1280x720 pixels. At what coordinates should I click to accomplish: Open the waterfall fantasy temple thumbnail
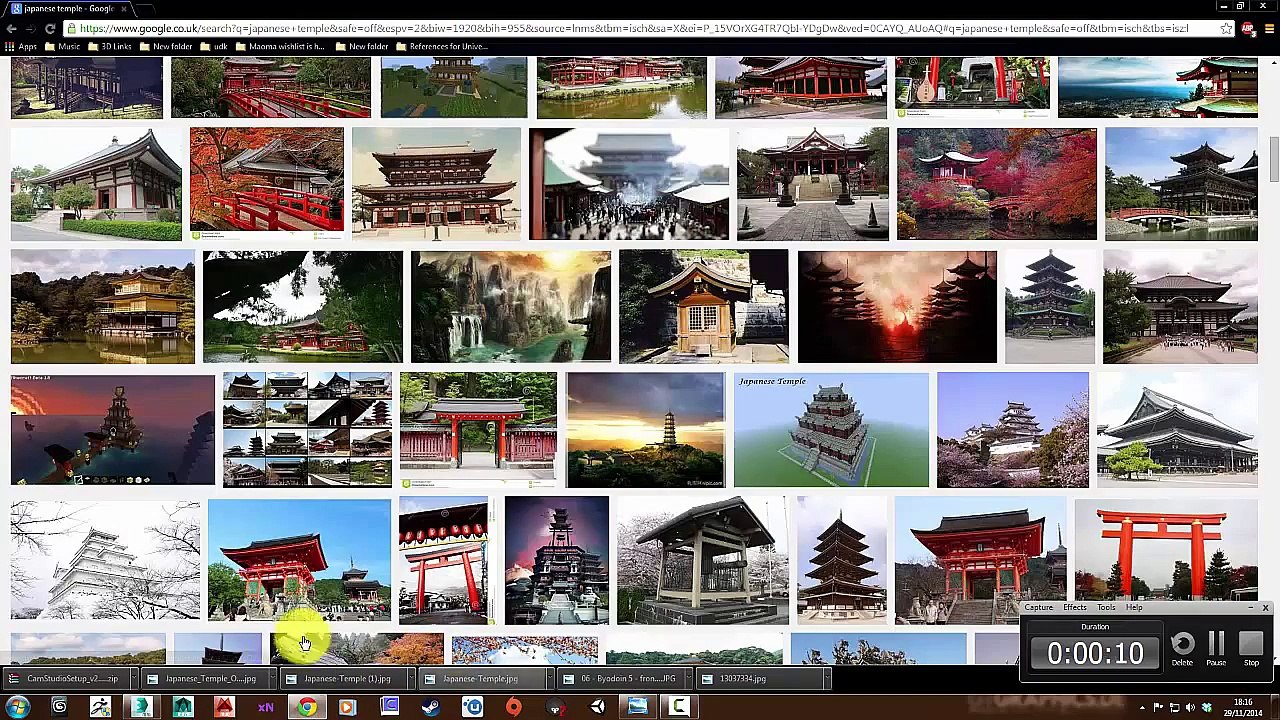click(511, 307)
